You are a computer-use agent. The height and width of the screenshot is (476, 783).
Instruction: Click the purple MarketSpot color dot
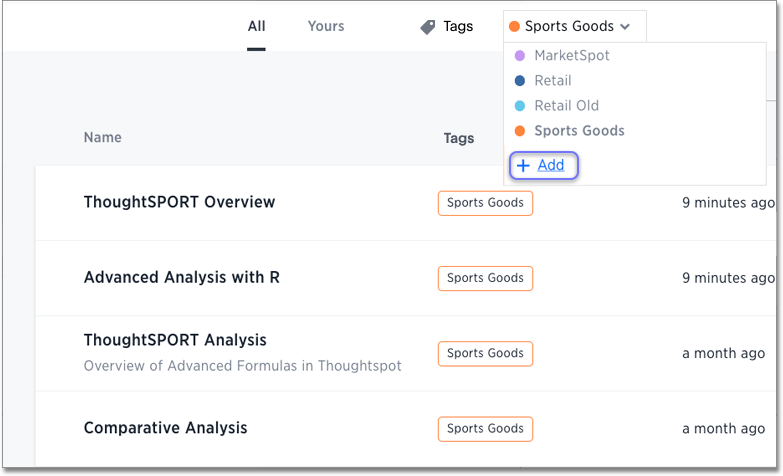click(x=519, y=56)
